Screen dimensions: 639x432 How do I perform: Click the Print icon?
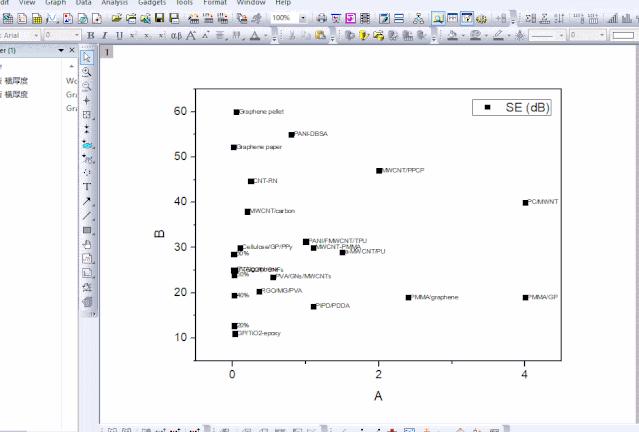pyautogui.click(x=322, y=18)
